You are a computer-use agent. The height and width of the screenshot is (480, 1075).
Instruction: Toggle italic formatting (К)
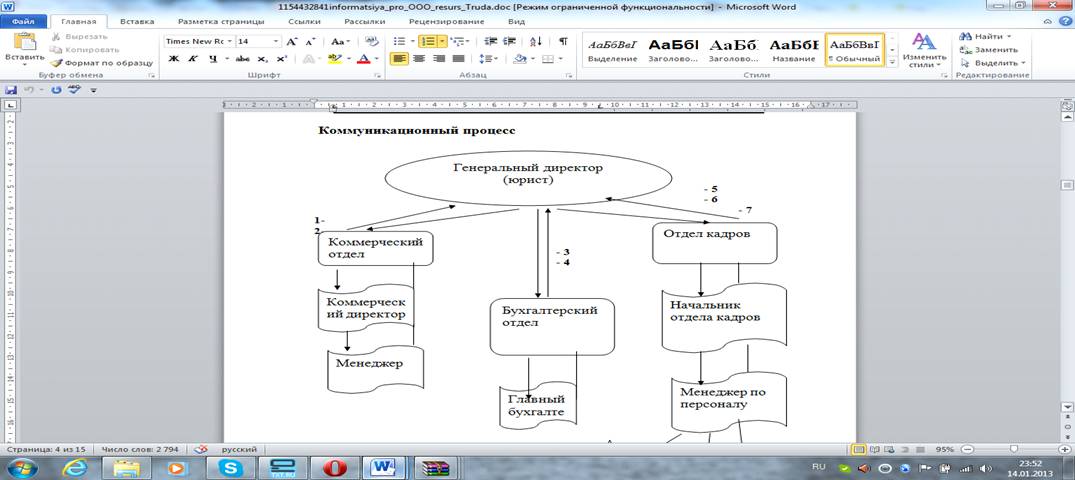[193, 59]
